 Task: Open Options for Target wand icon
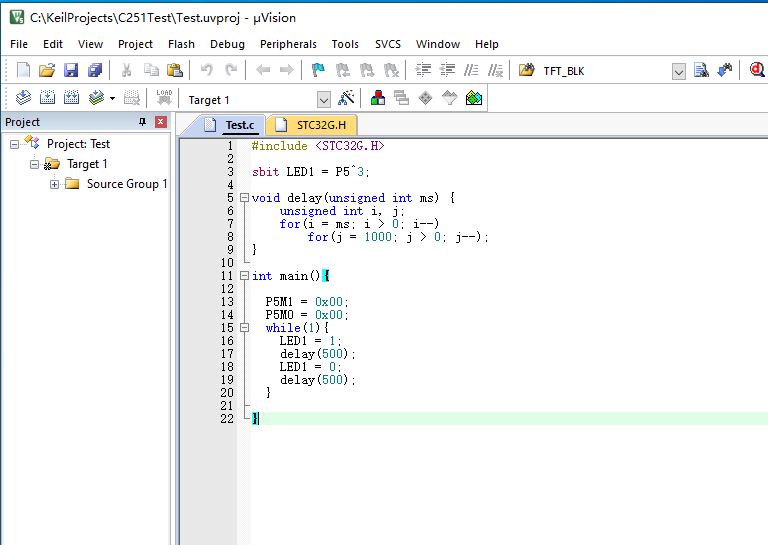point(346,98)
